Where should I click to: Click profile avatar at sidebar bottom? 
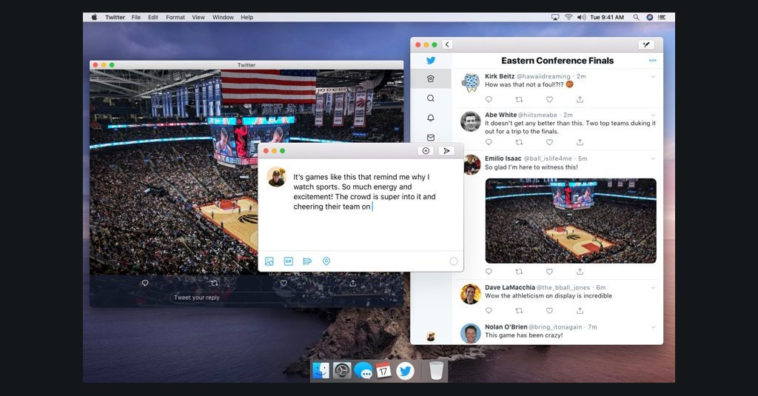point(431,337)
